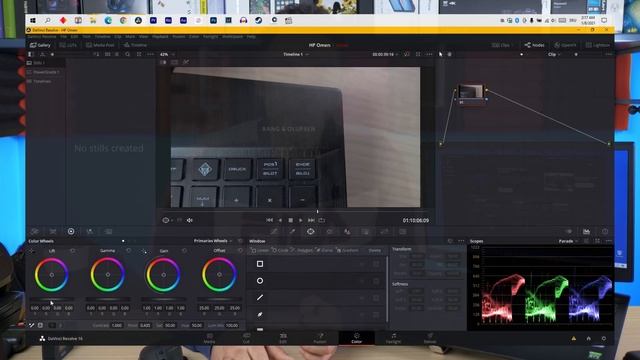Mute the viewer audio speaker icon
This screenshot has width=640, height=360.
coord(190,220)
